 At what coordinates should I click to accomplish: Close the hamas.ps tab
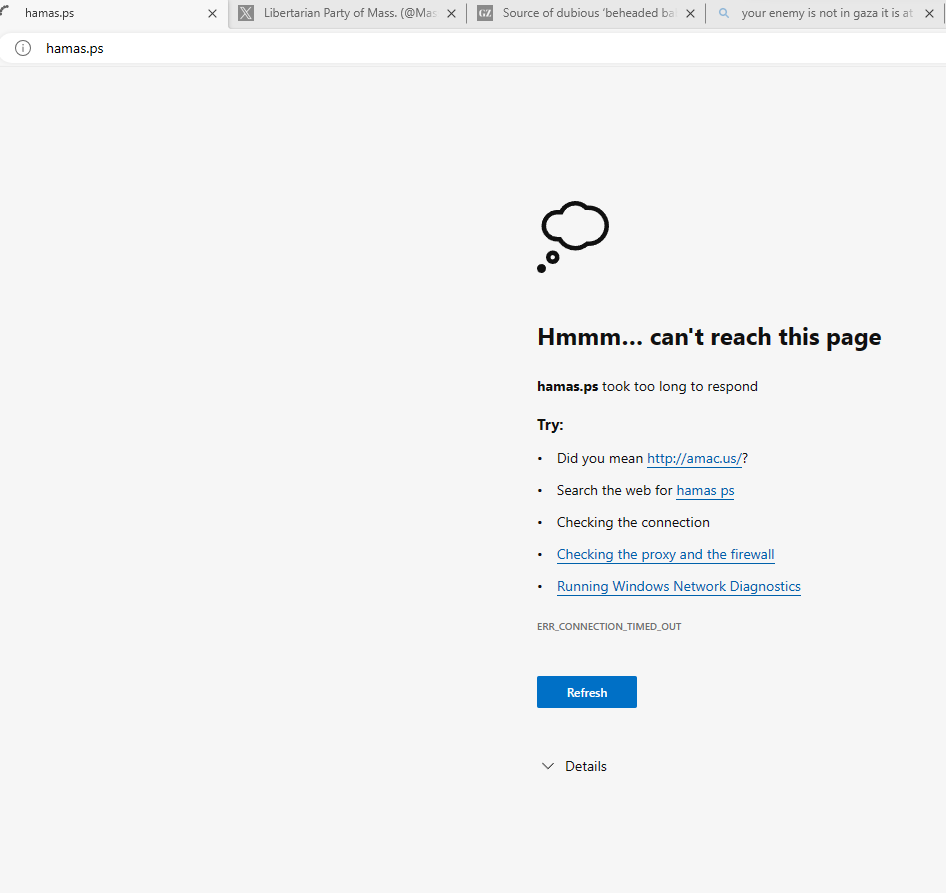tap(212, 13)
